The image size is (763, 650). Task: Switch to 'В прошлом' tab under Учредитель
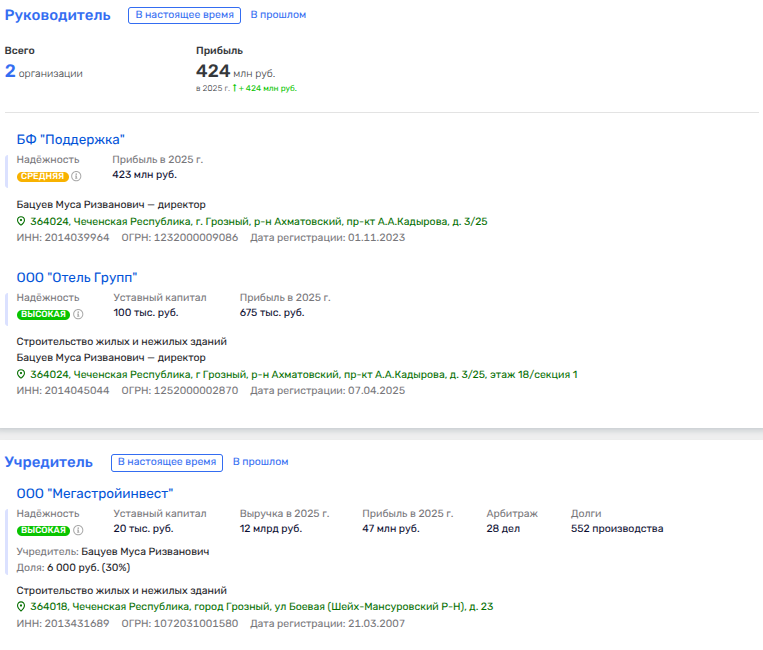(260, 462)
